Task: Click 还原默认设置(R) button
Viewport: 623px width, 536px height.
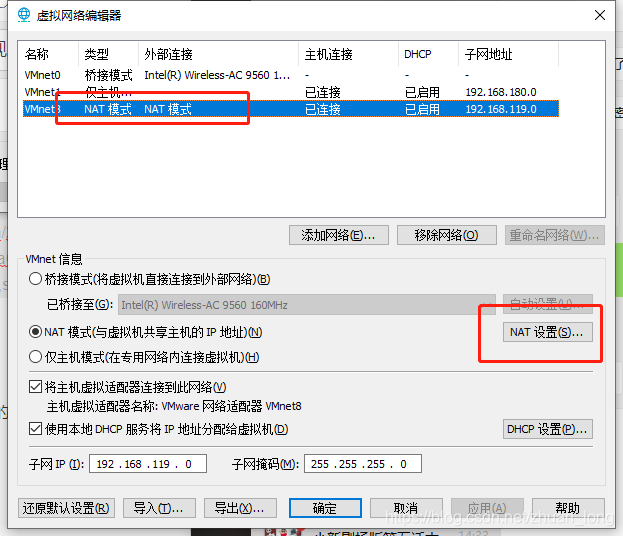Action: pyautogui.click(x=66, y=508)
